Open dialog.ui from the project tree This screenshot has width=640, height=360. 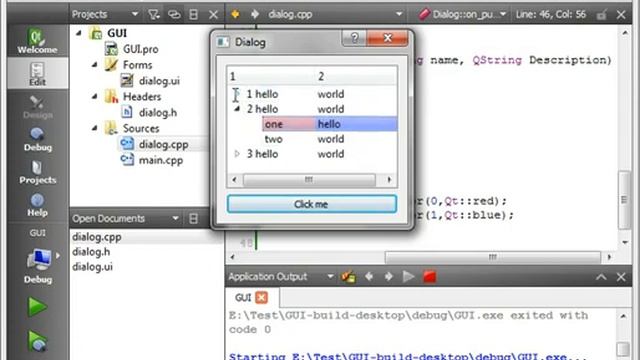pos(159,81)
